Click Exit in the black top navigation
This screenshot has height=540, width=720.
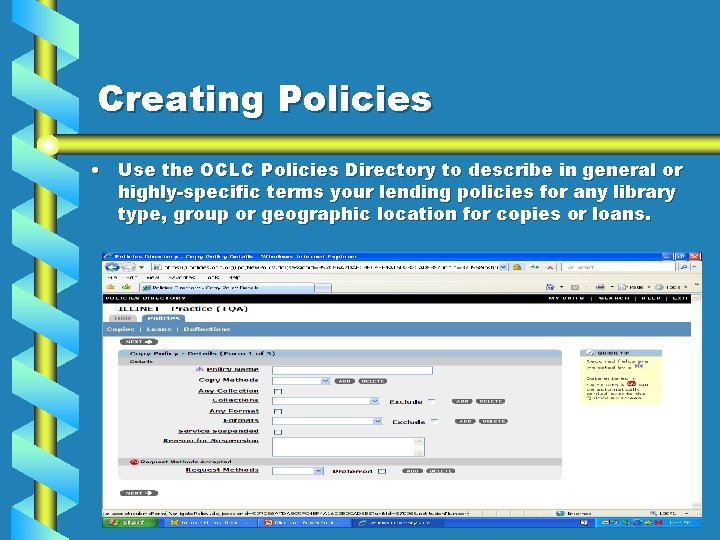point(680,298)
